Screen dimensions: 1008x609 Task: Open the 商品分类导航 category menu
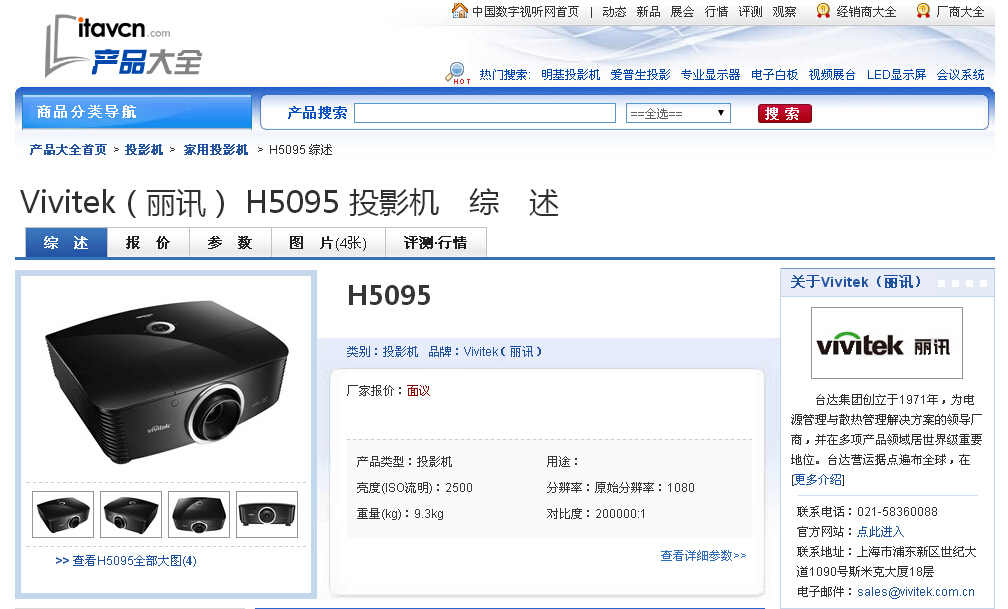[x=136, y=112]
